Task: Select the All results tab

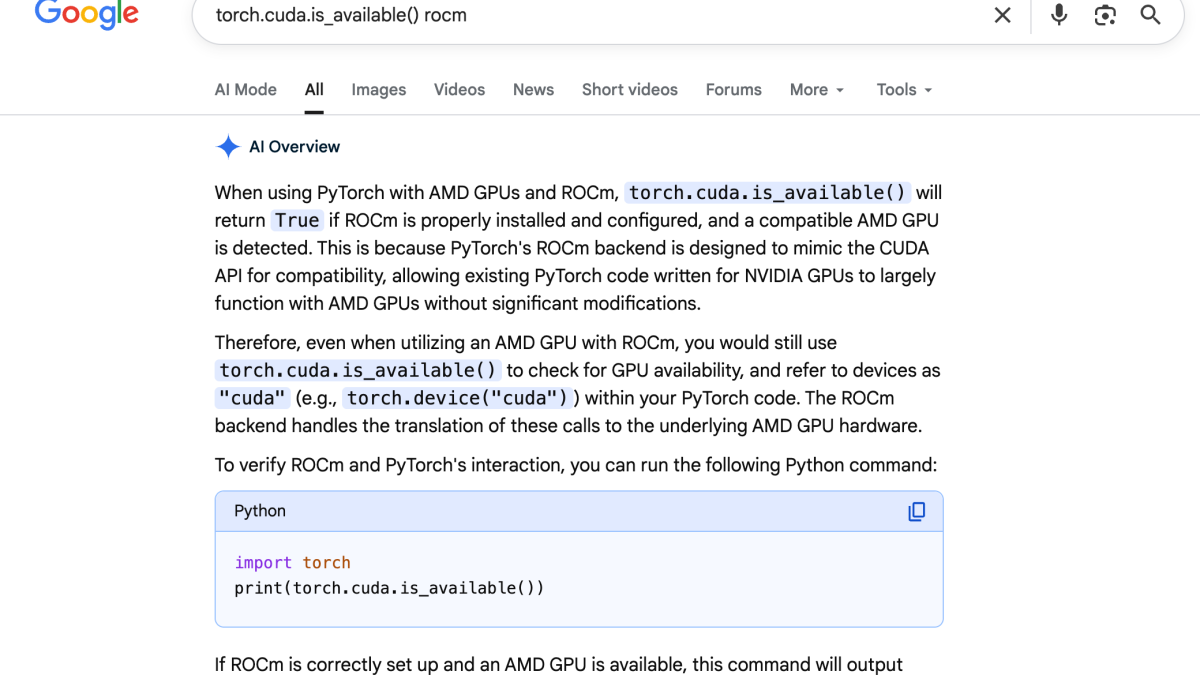Action: tap(313, 89)
